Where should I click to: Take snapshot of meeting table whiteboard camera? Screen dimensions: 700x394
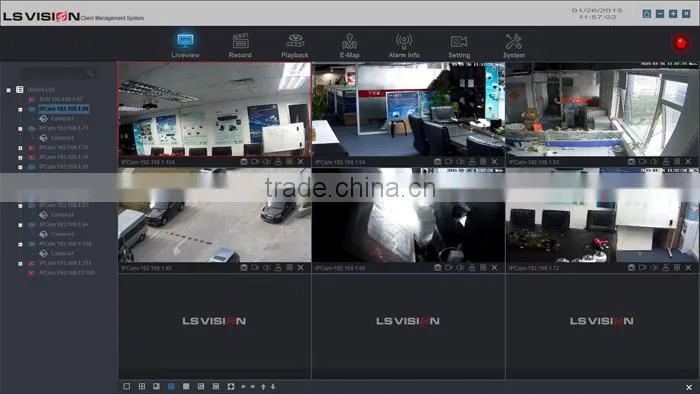pyautogui.click(x=631, y=268)
